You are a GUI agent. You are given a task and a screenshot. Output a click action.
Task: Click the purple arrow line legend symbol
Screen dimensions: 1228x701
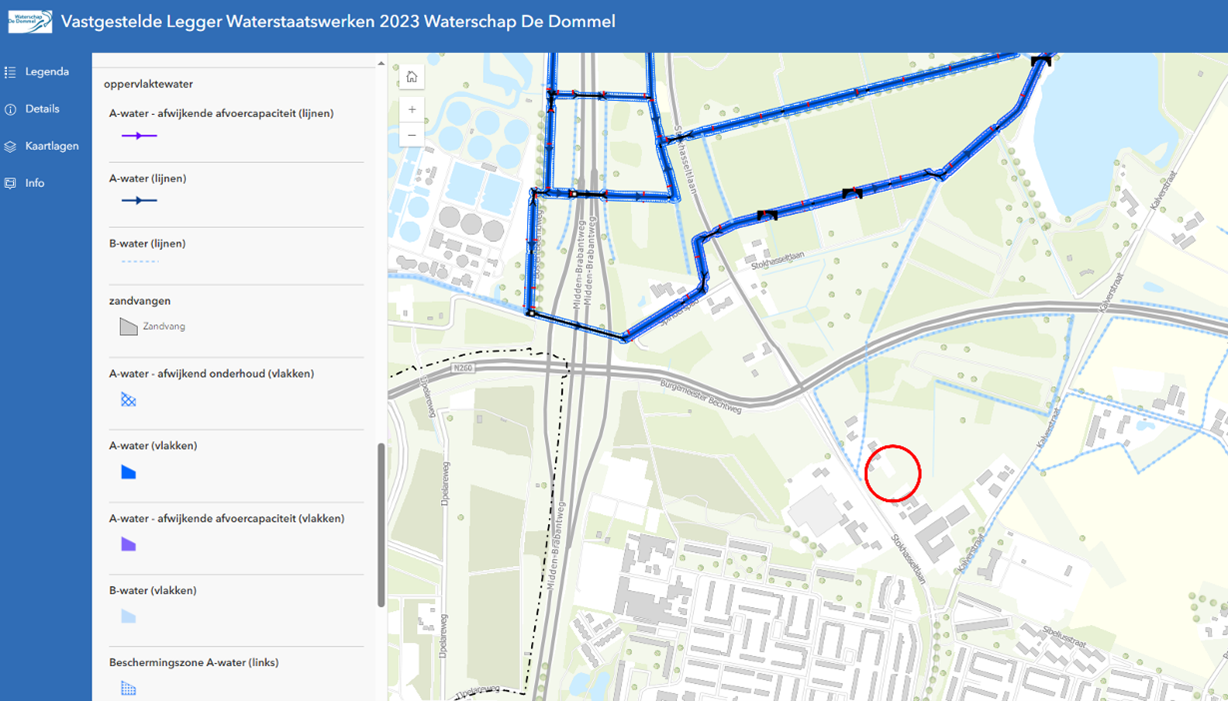(139, 135)
